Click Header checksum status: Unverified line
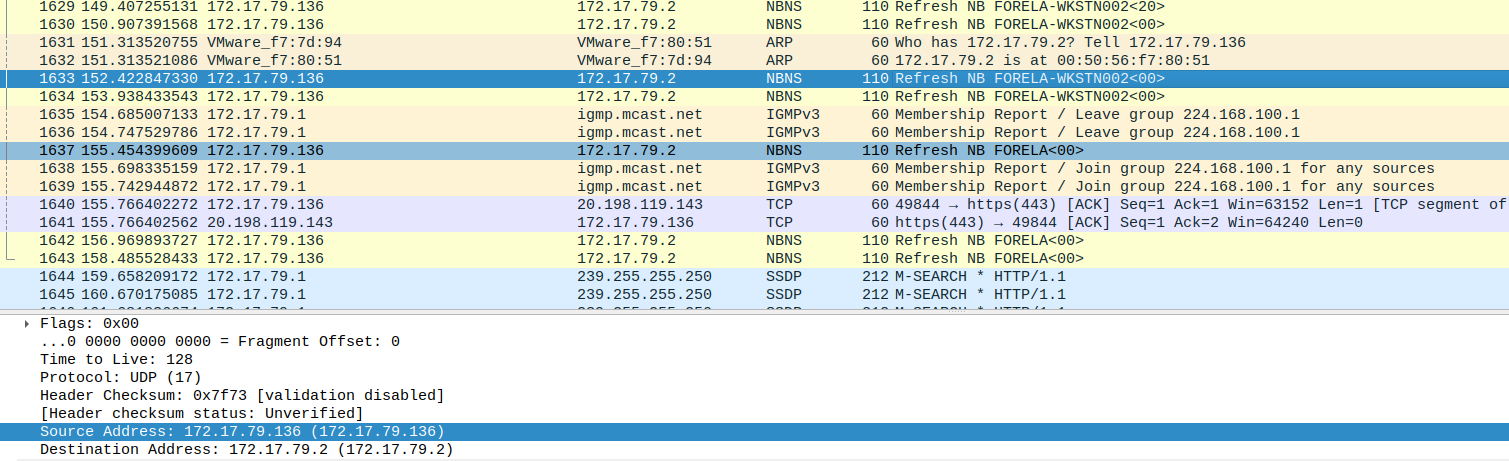 click(201, 413)
